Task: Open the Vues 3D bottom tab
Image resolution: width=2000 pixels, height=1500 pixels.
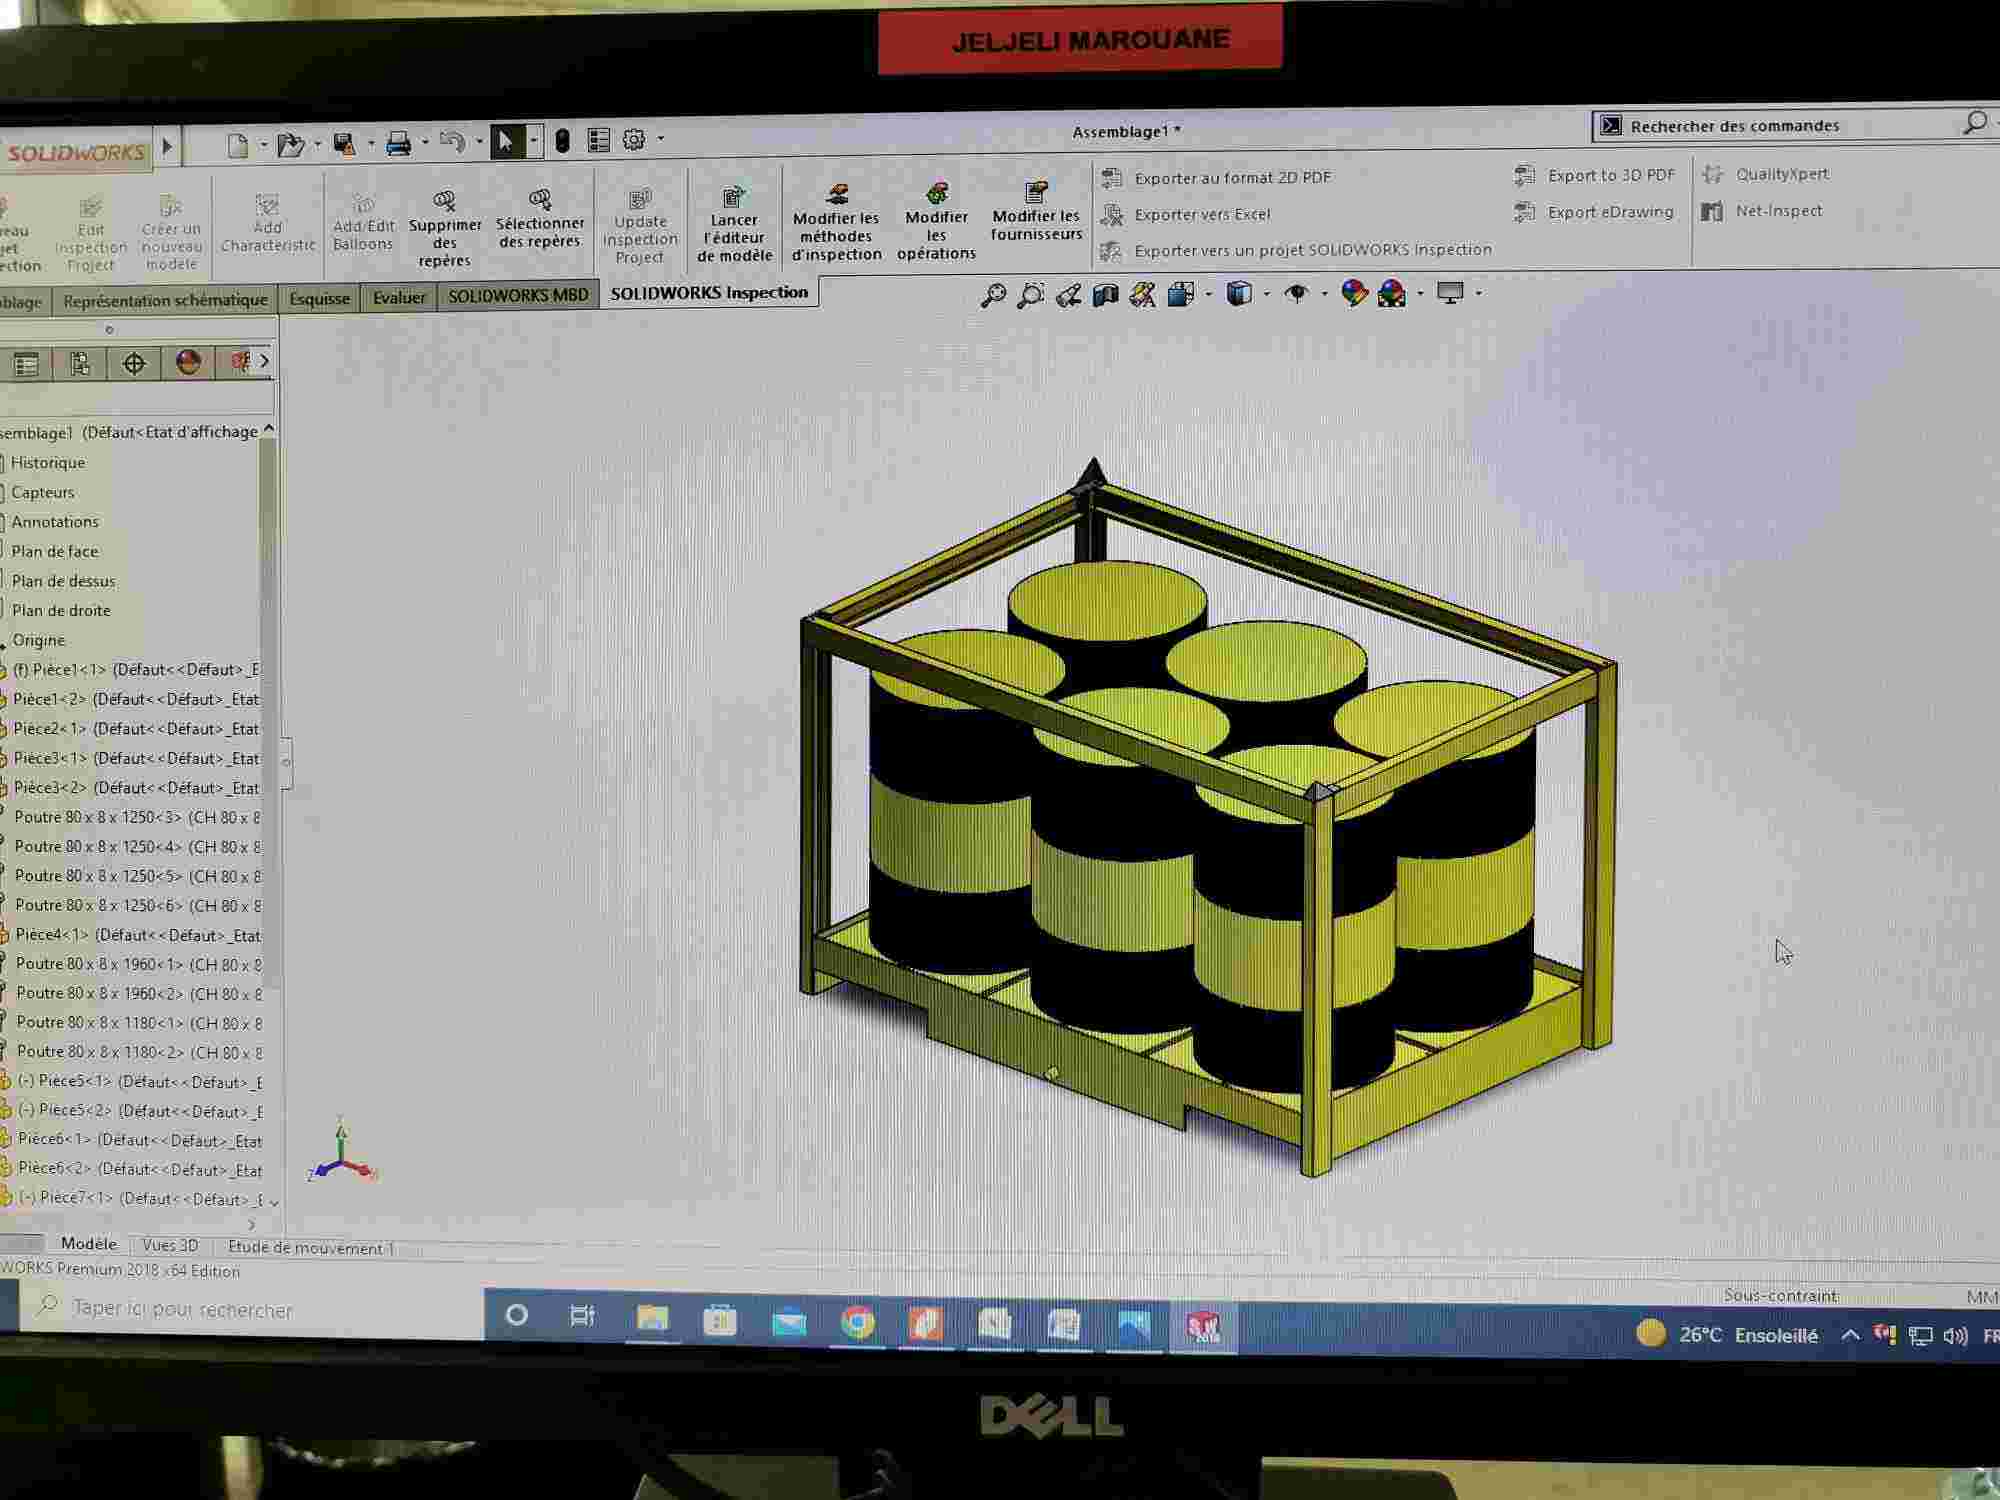Action: pyautogui.click(x=170, y=1246)
